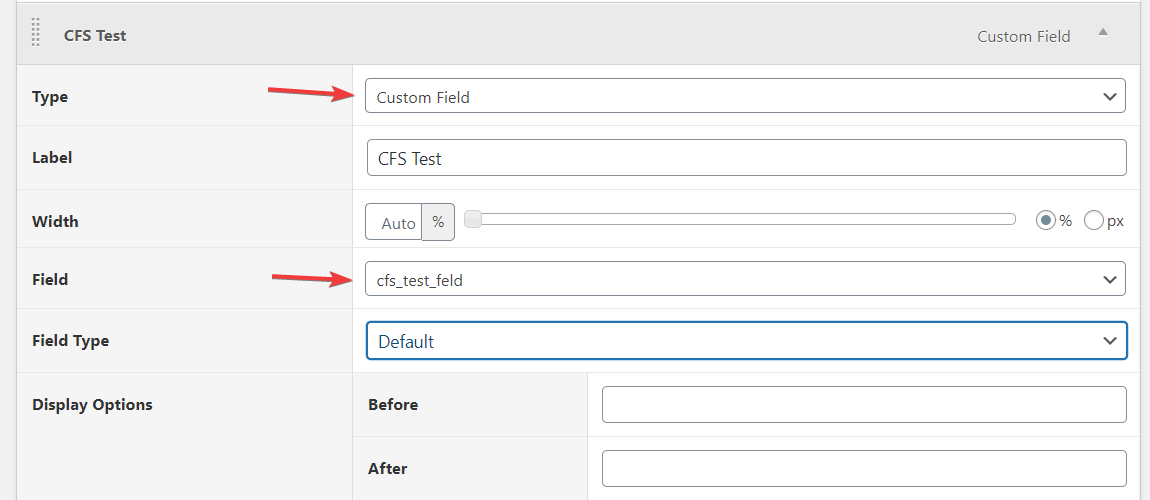
Task: Open the Field dropdown showing cfs_test_feld
Action: coord(745,279)
